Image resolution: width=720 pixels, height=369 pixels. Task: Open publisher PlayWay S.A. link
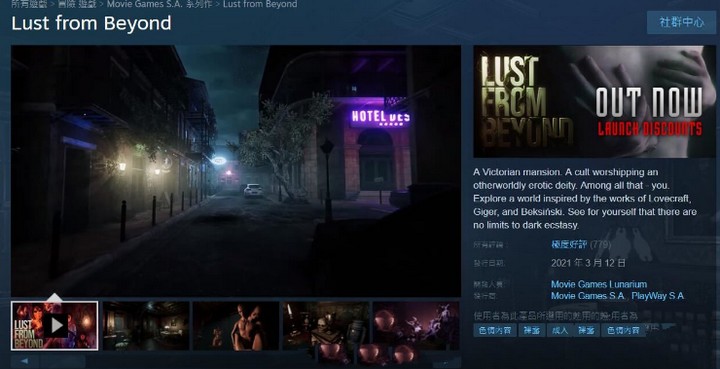658,296
